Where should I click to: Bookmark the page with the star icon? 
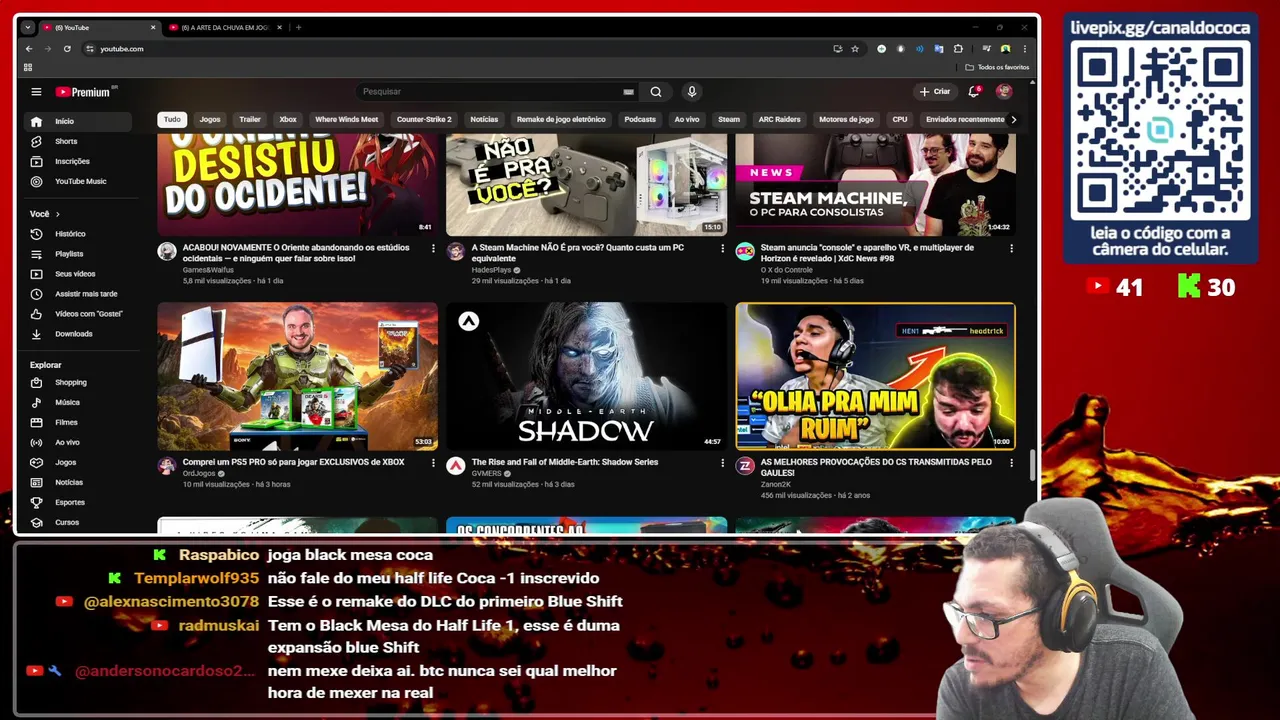tap(855, 49)
